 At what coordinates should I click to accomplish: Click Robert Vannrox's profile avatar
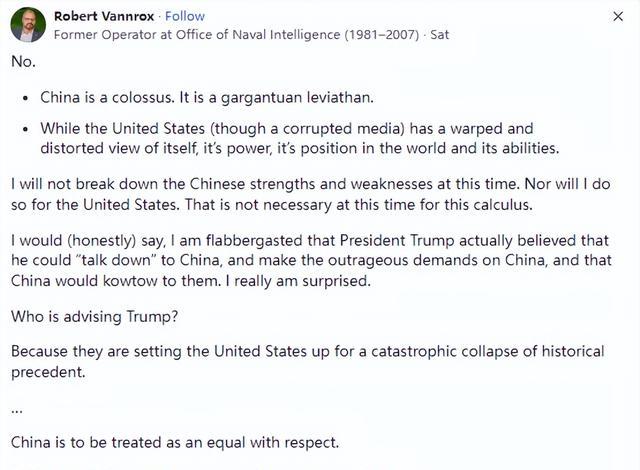[27, 25]
